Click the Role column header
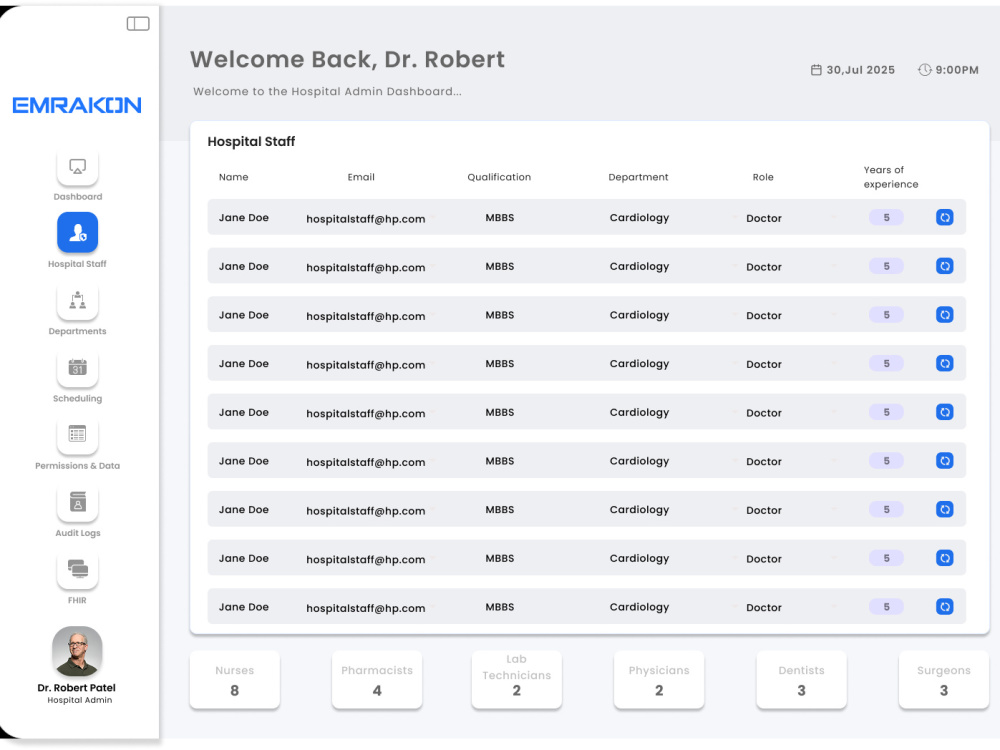The image size is (1000, 750). [x=763, y=177]
